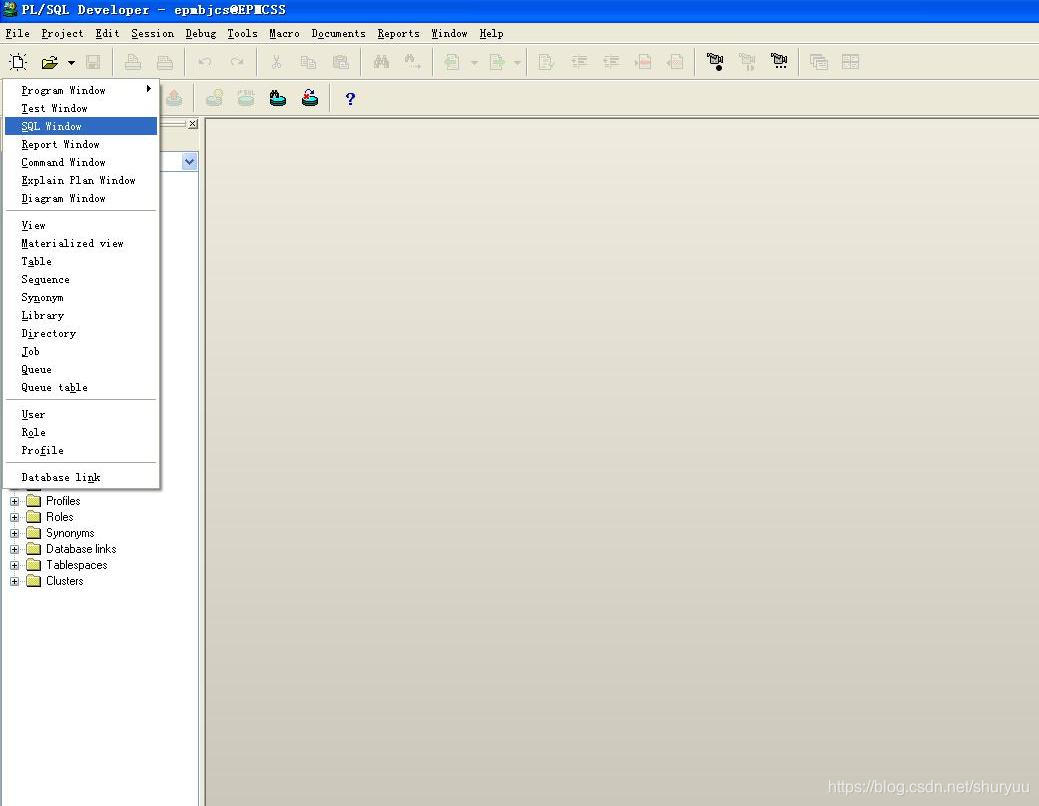Click the tile windows icon
The image size is (1039, 806).
[x=850, y=62]
